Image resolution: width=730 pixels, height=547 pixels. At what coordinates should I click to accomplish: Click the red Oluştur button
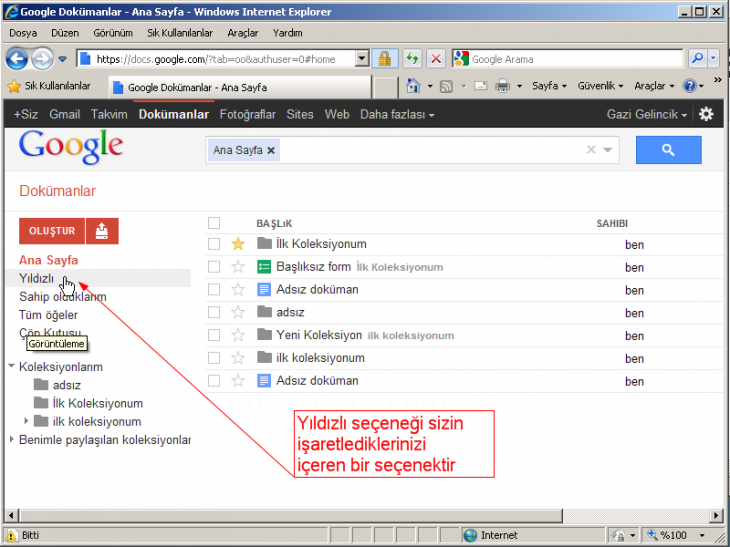coord(52,231)
